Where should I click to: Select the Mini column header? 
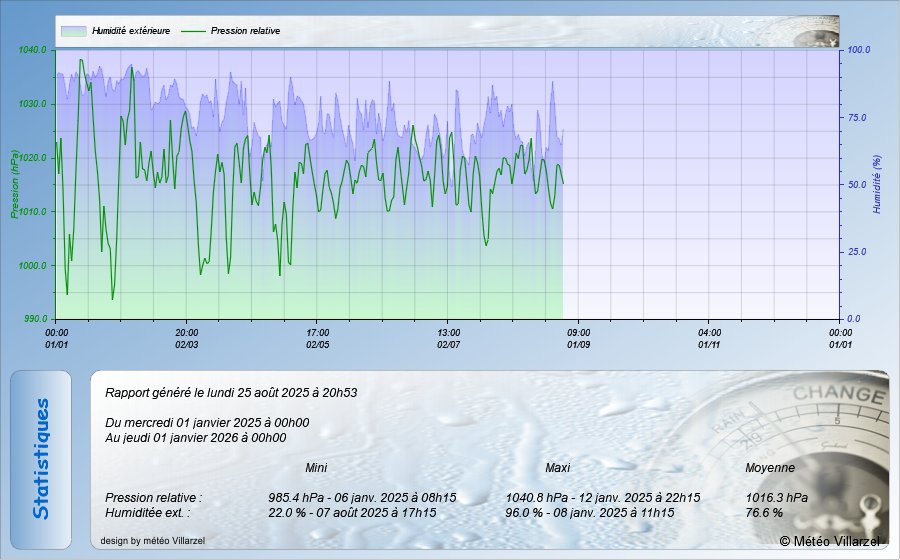click(x=316, y=467)
